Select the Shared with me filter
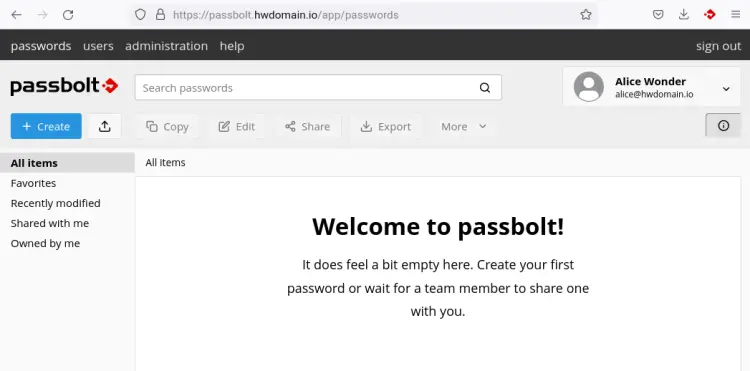Screen dimensions: 750x371 click(x=50, y=223)
